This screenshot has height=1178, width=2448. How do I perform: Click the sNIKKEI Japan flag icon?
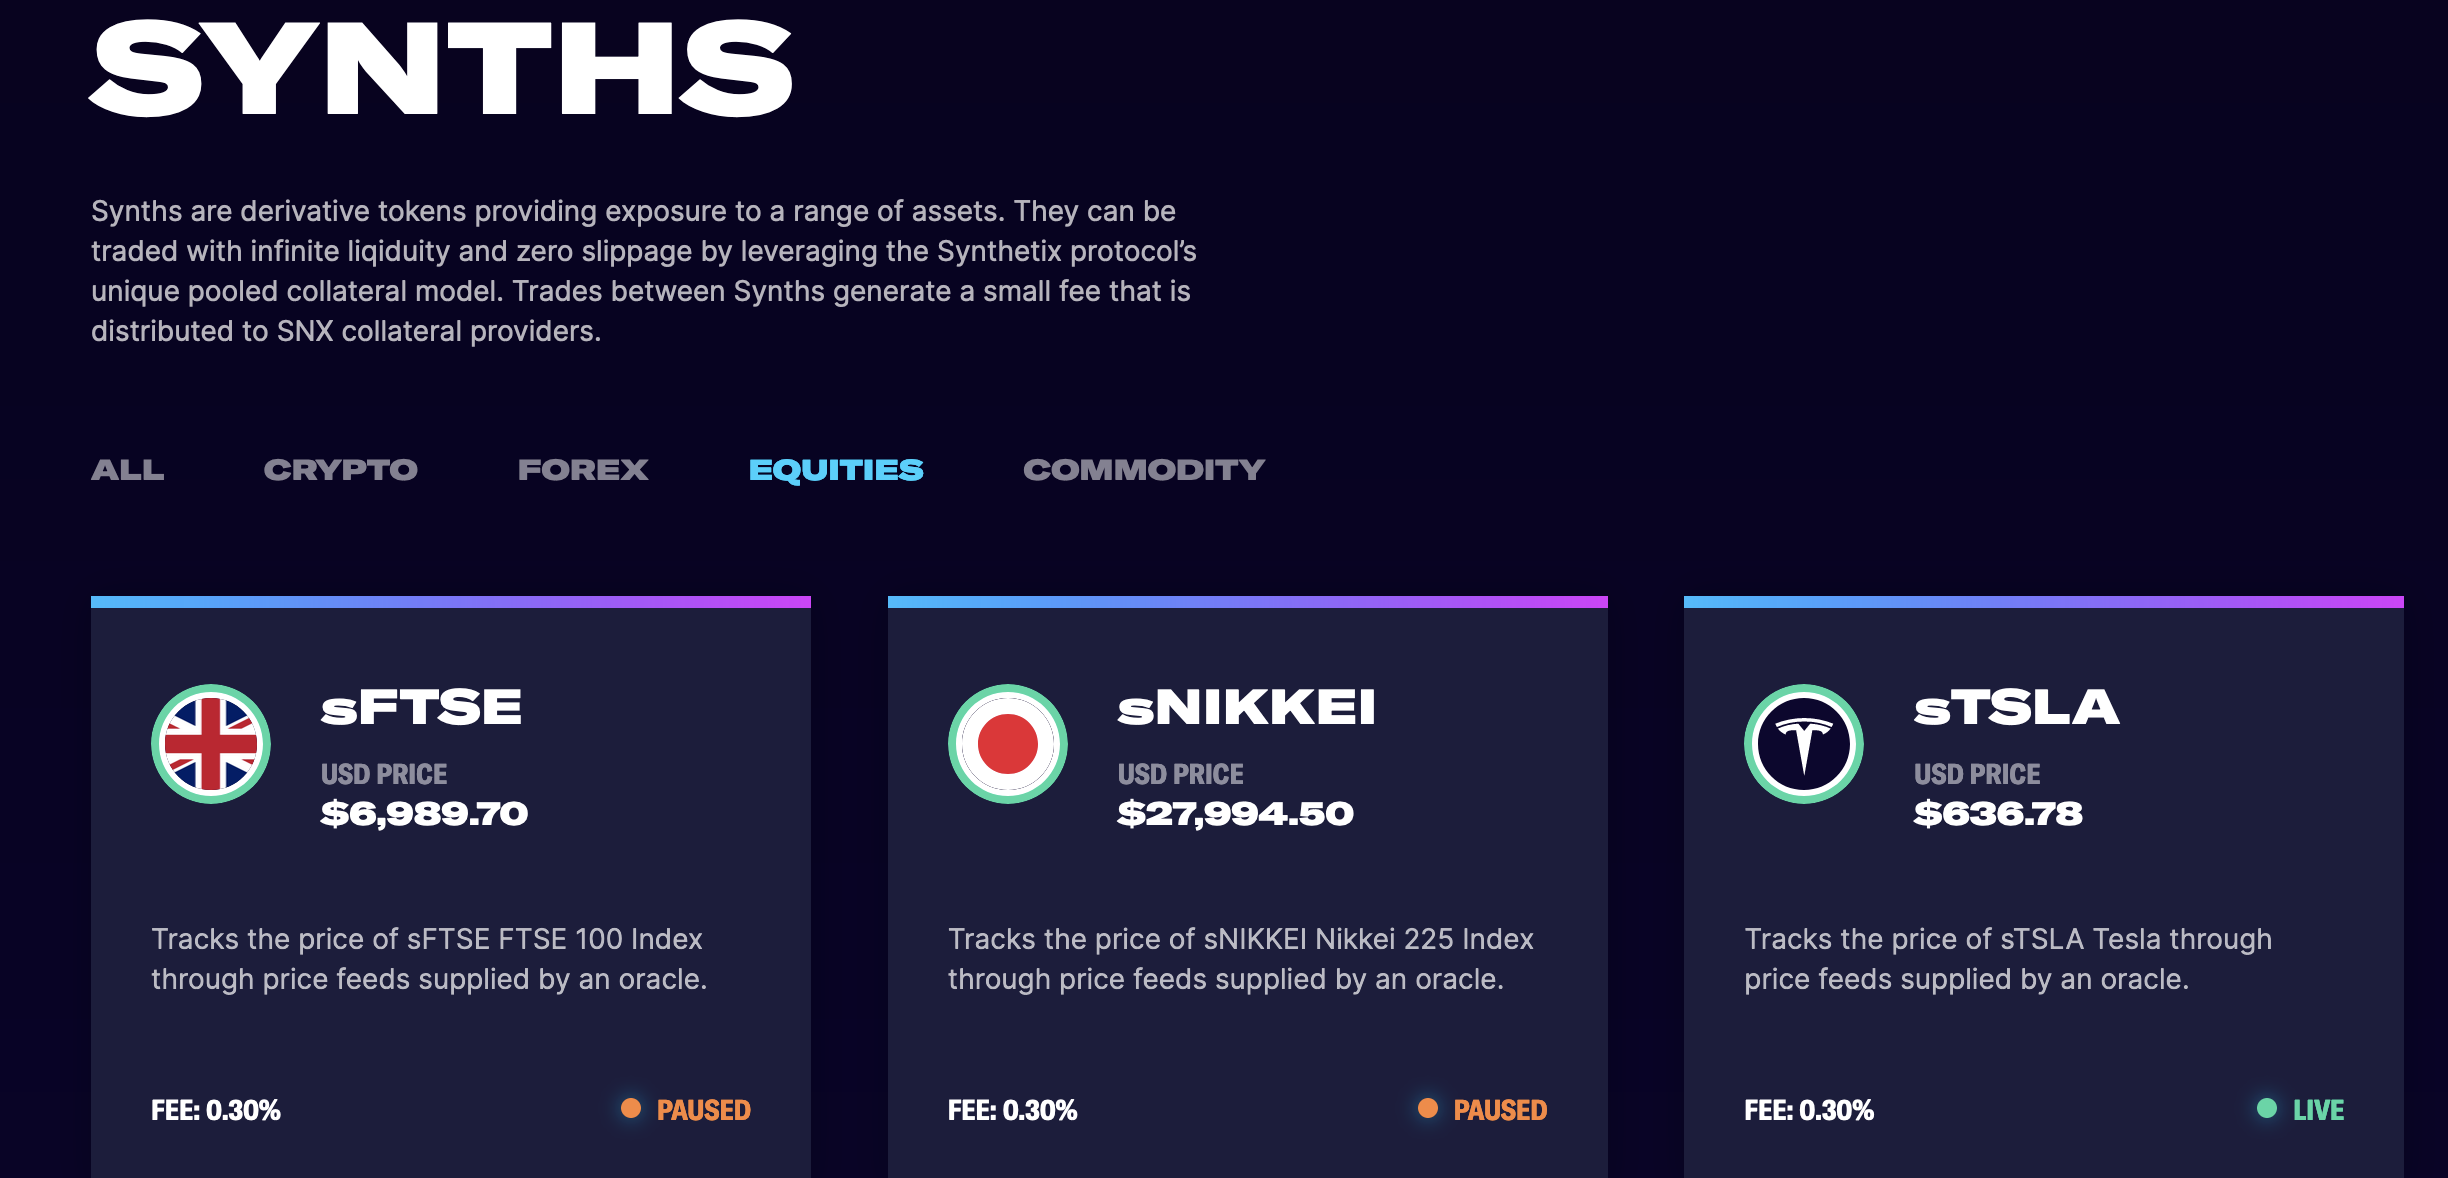tap(1007, 744)
